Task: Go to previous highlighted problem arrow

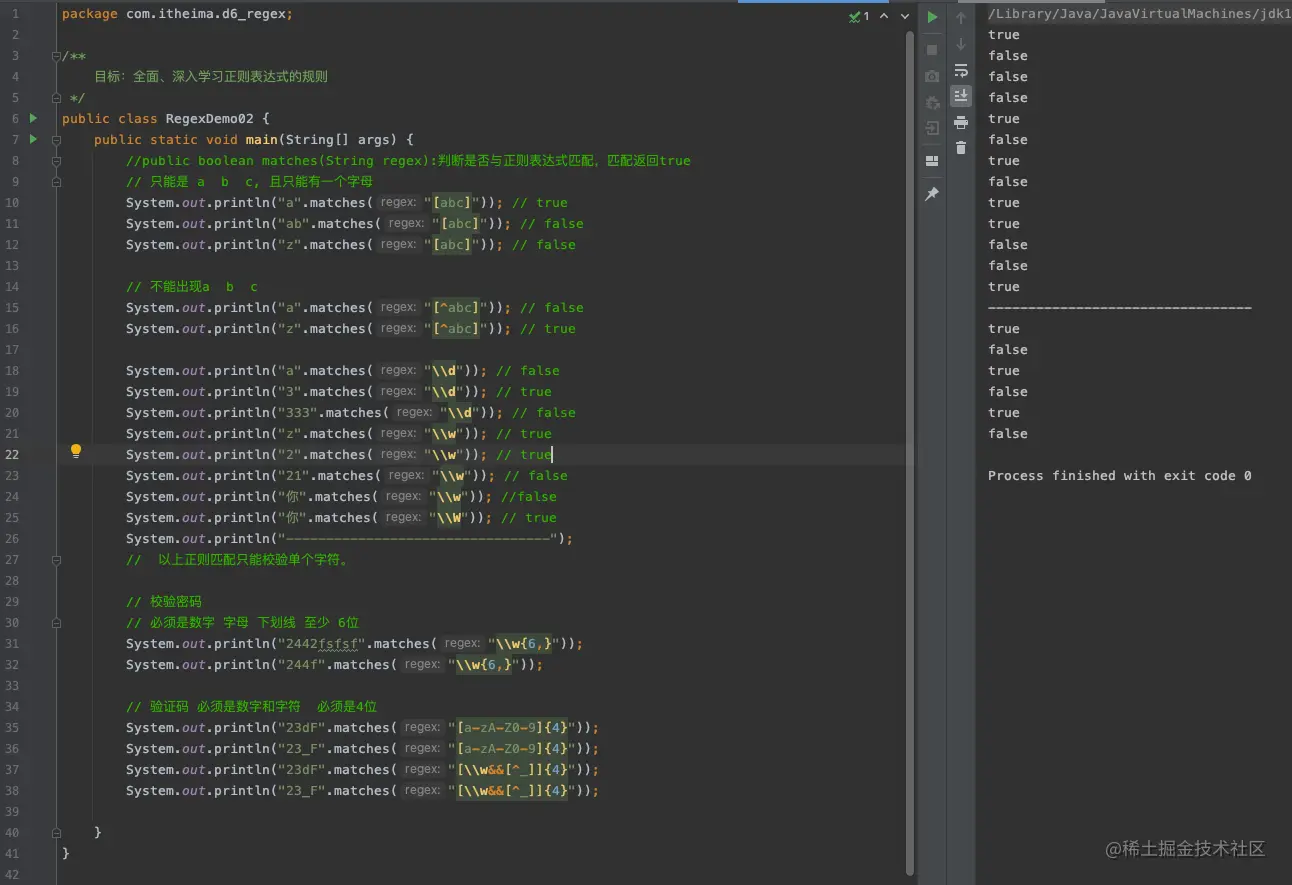Action: tap(883, 16)
